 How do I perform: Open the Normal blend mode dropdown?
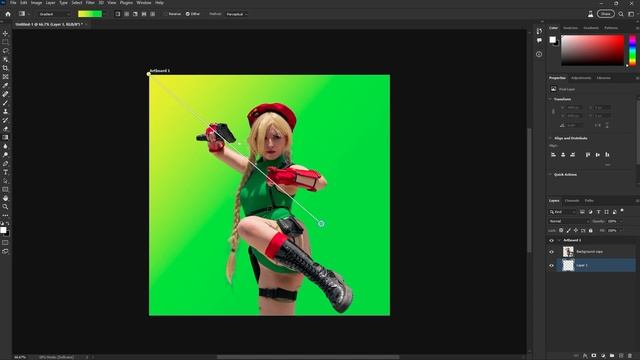click(x=569, y=221)
